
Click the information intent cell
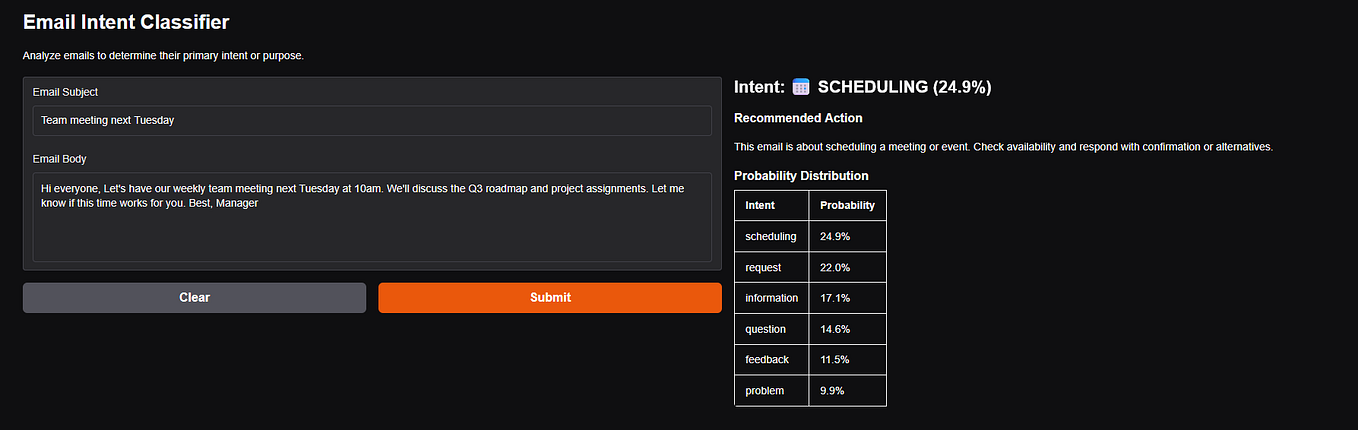(772, 298)
